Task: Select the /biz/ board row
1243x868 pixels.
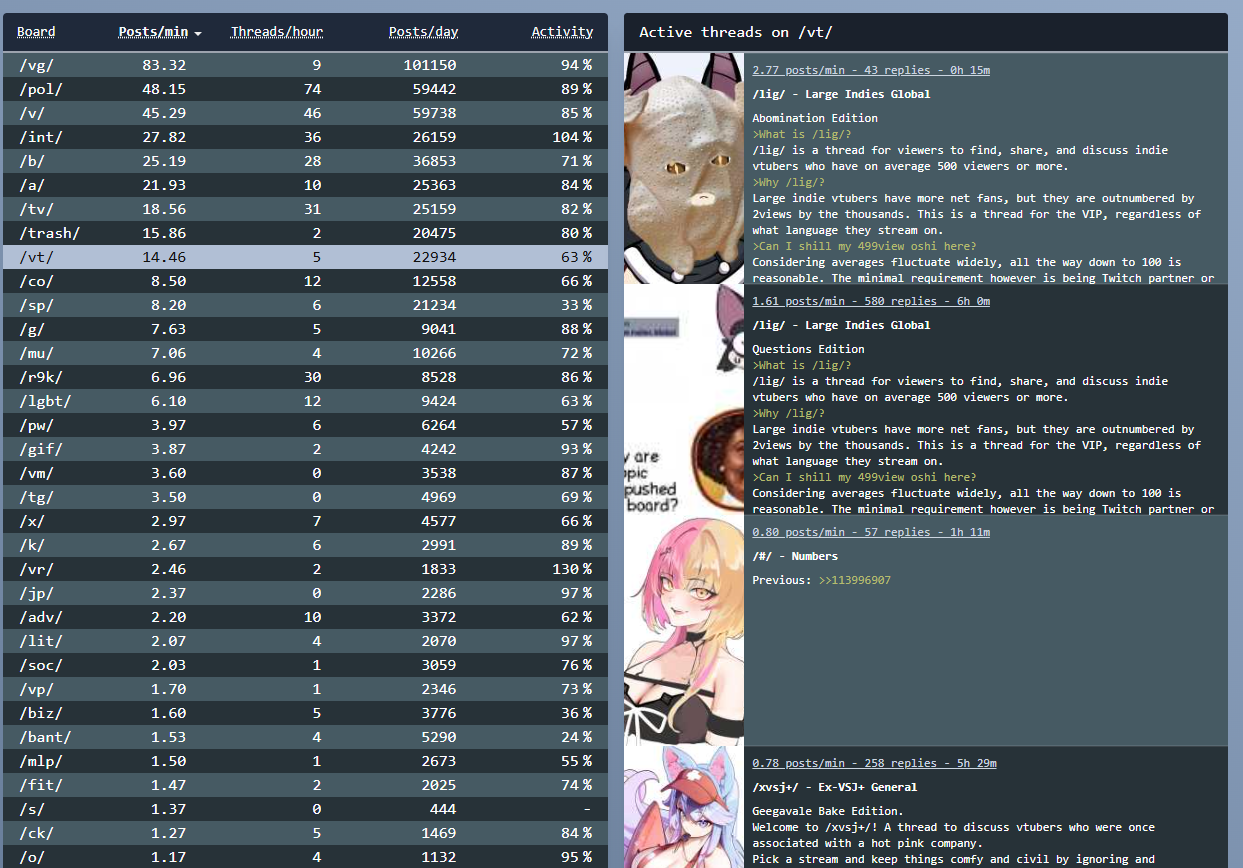Action: tap(305, 713)
